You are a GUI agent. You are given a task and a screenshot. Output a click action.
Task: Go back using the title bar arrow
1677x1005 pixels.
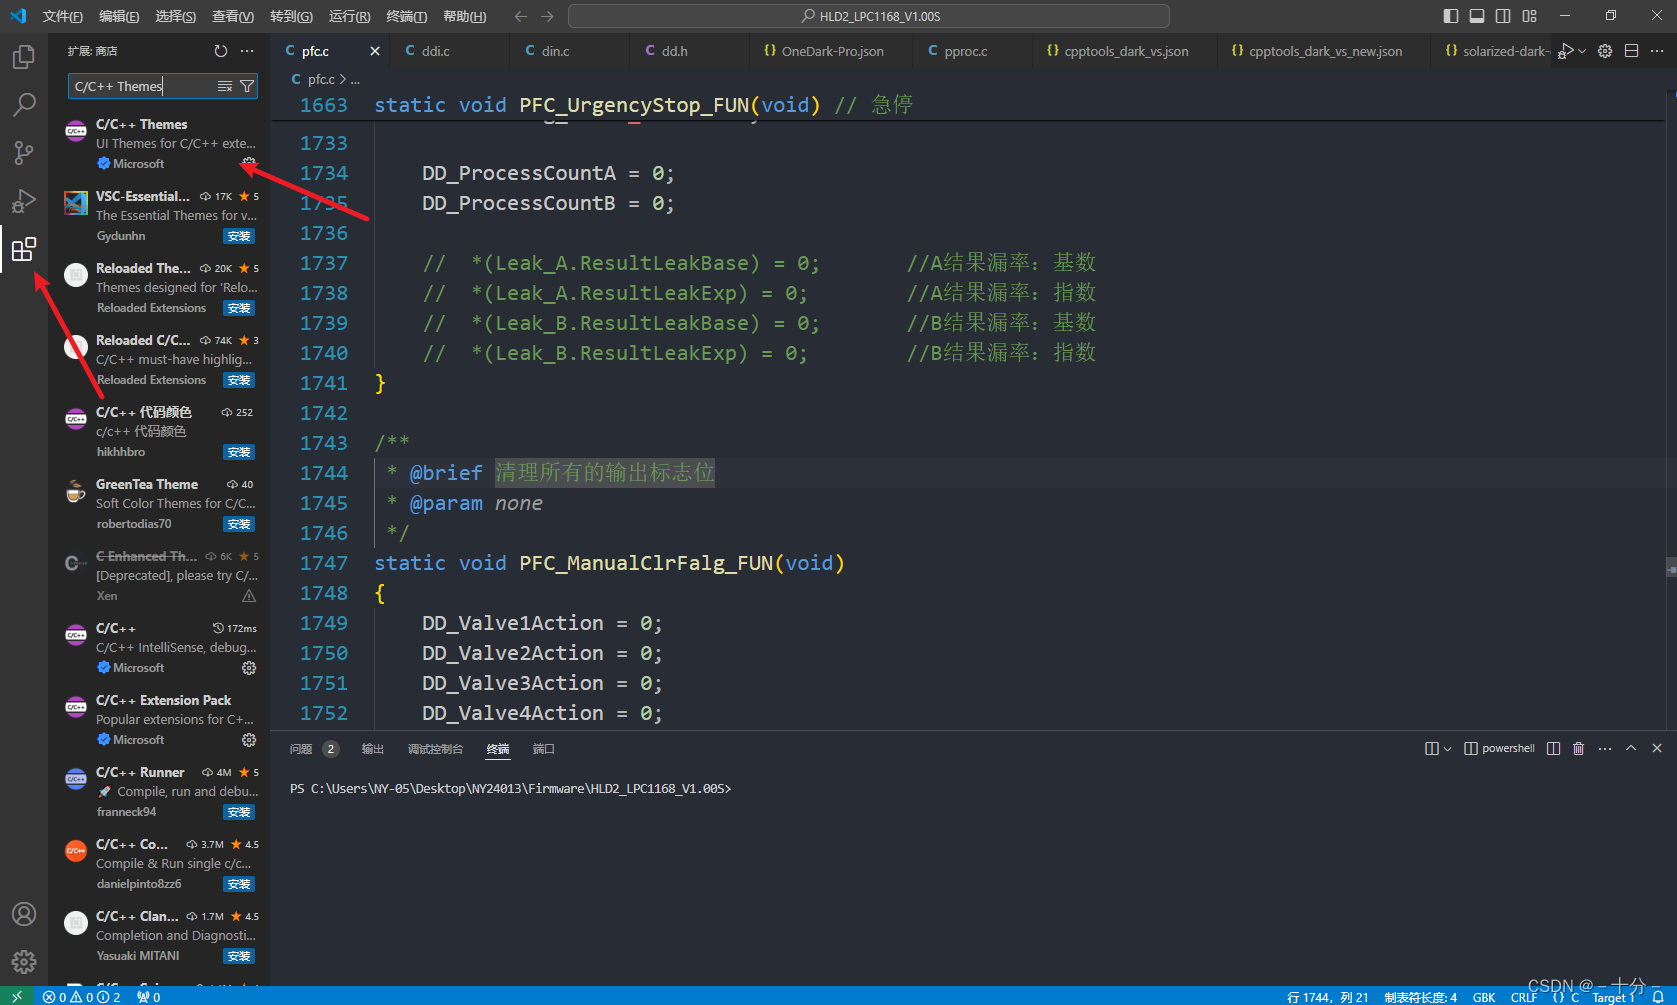[x=521, y=16]
